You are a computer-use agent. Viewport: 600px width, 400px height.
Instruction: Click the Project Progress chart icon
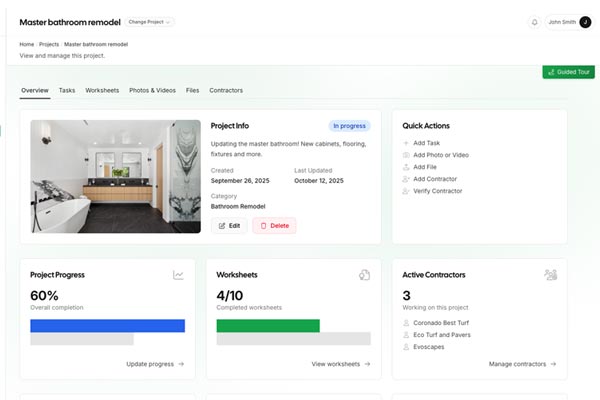tap(178, 275)
